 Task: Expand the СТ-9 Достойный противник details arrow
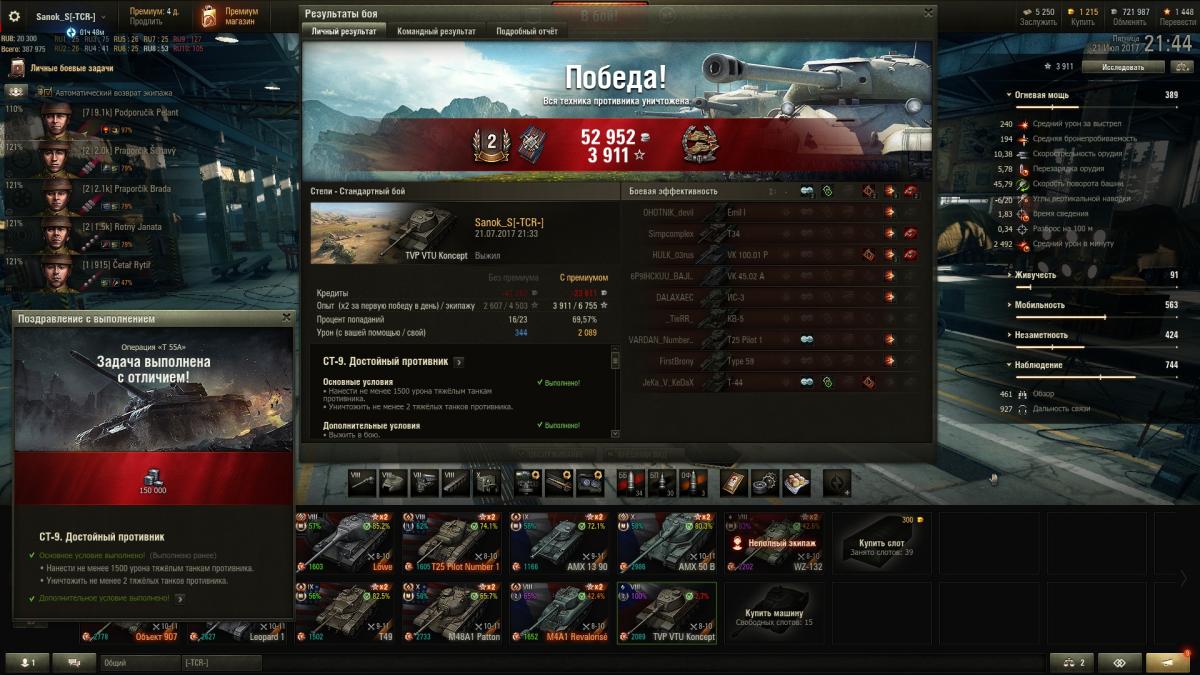click(x=458, y=362)
